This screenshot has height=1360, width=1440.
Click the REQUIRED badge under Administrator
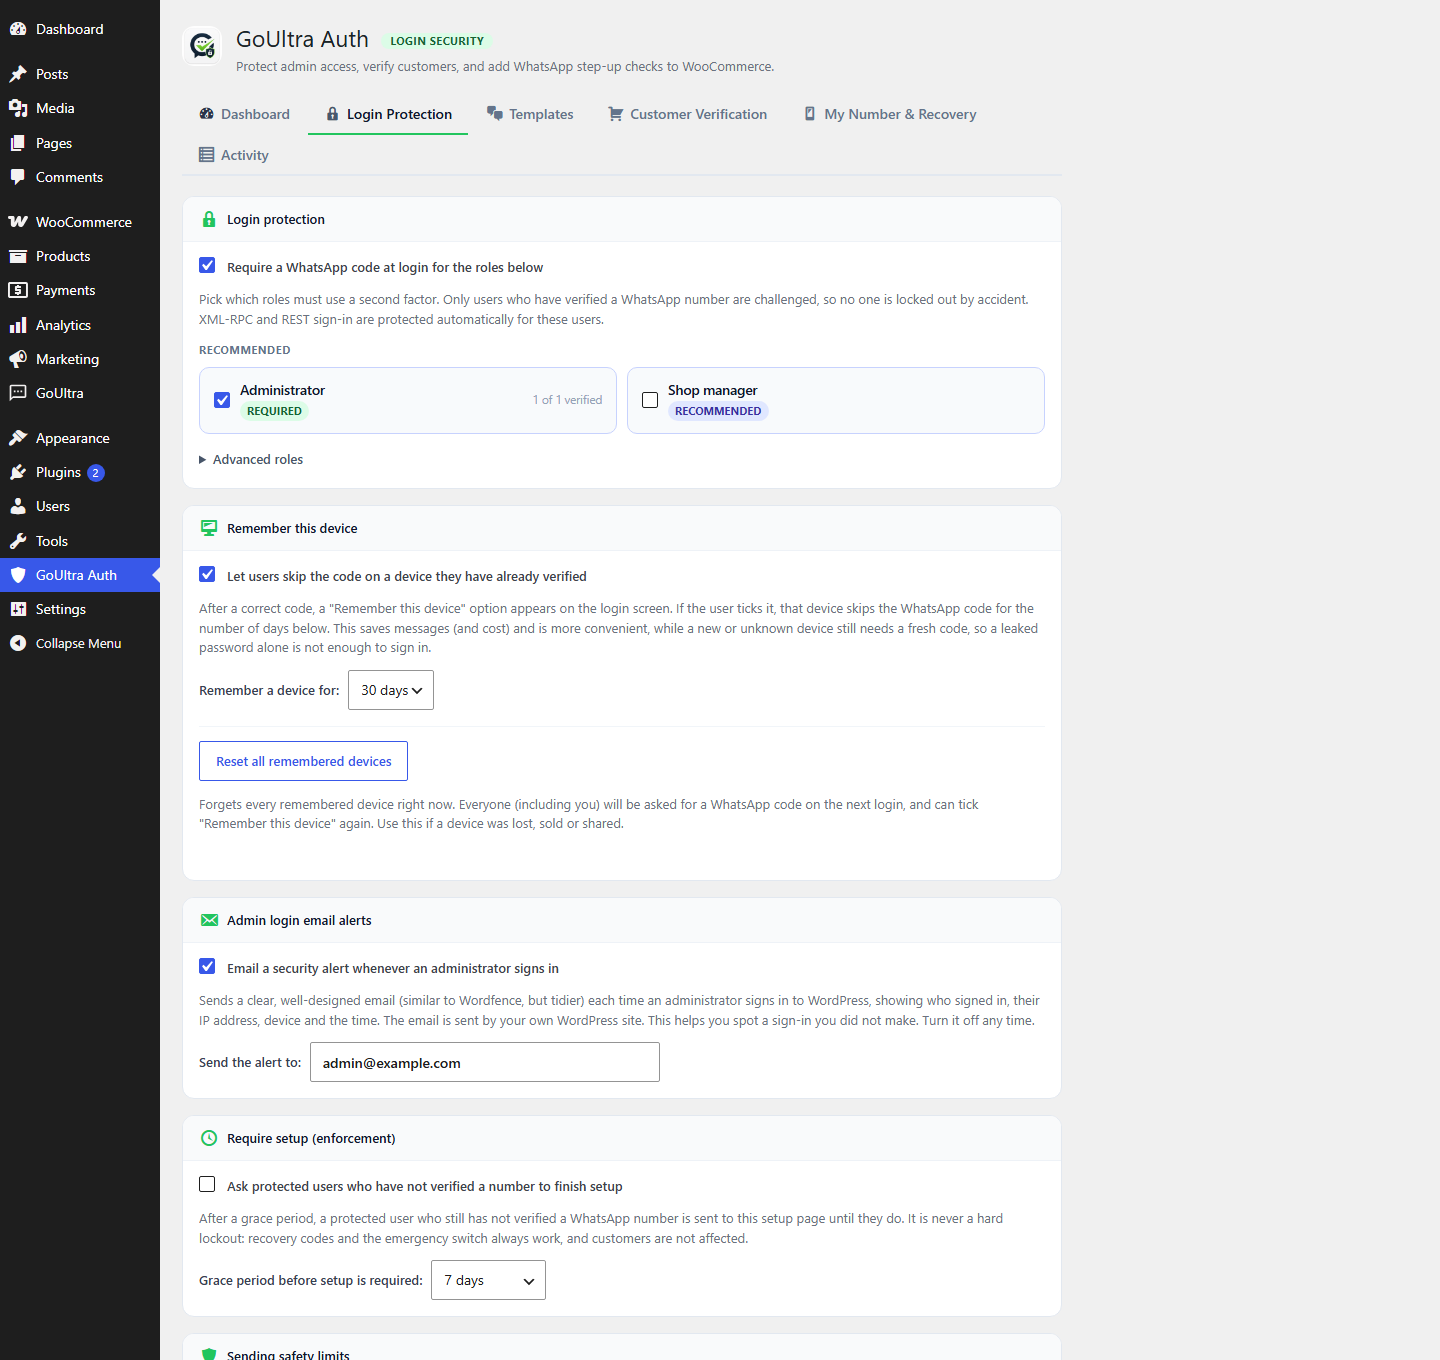274,411
